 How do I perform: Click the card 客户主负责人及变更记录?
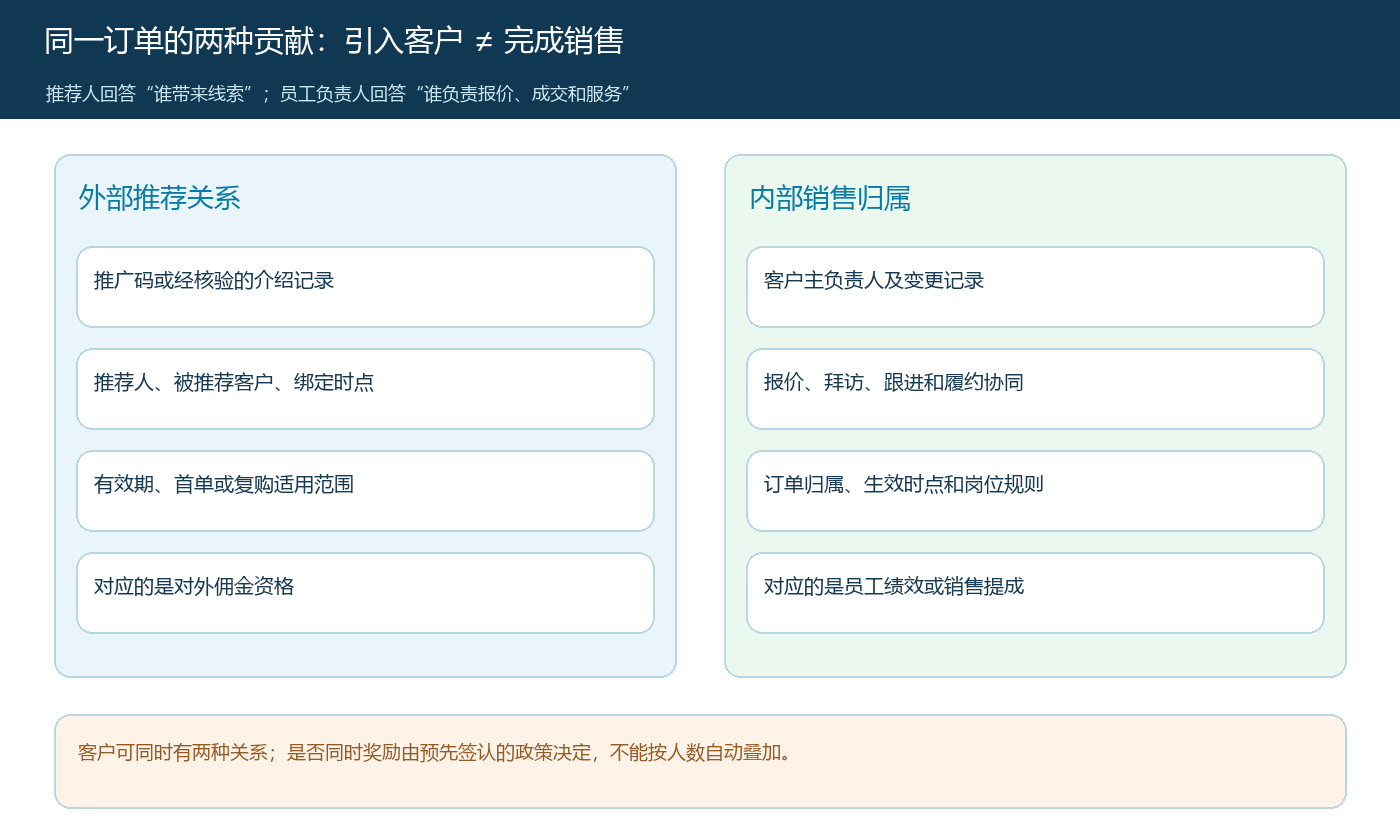(1035, 287)
